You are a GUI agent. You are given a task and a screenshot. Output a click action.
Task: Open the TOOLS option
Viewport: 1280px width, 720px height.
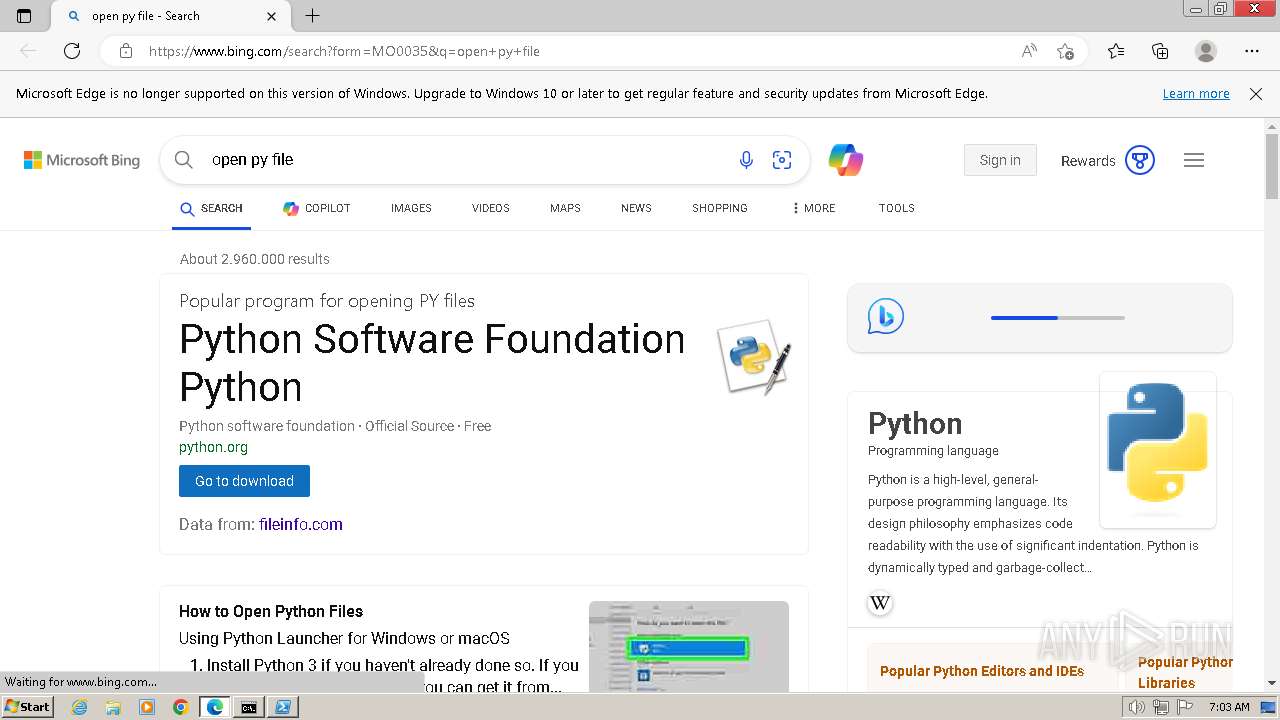(897, 208)
